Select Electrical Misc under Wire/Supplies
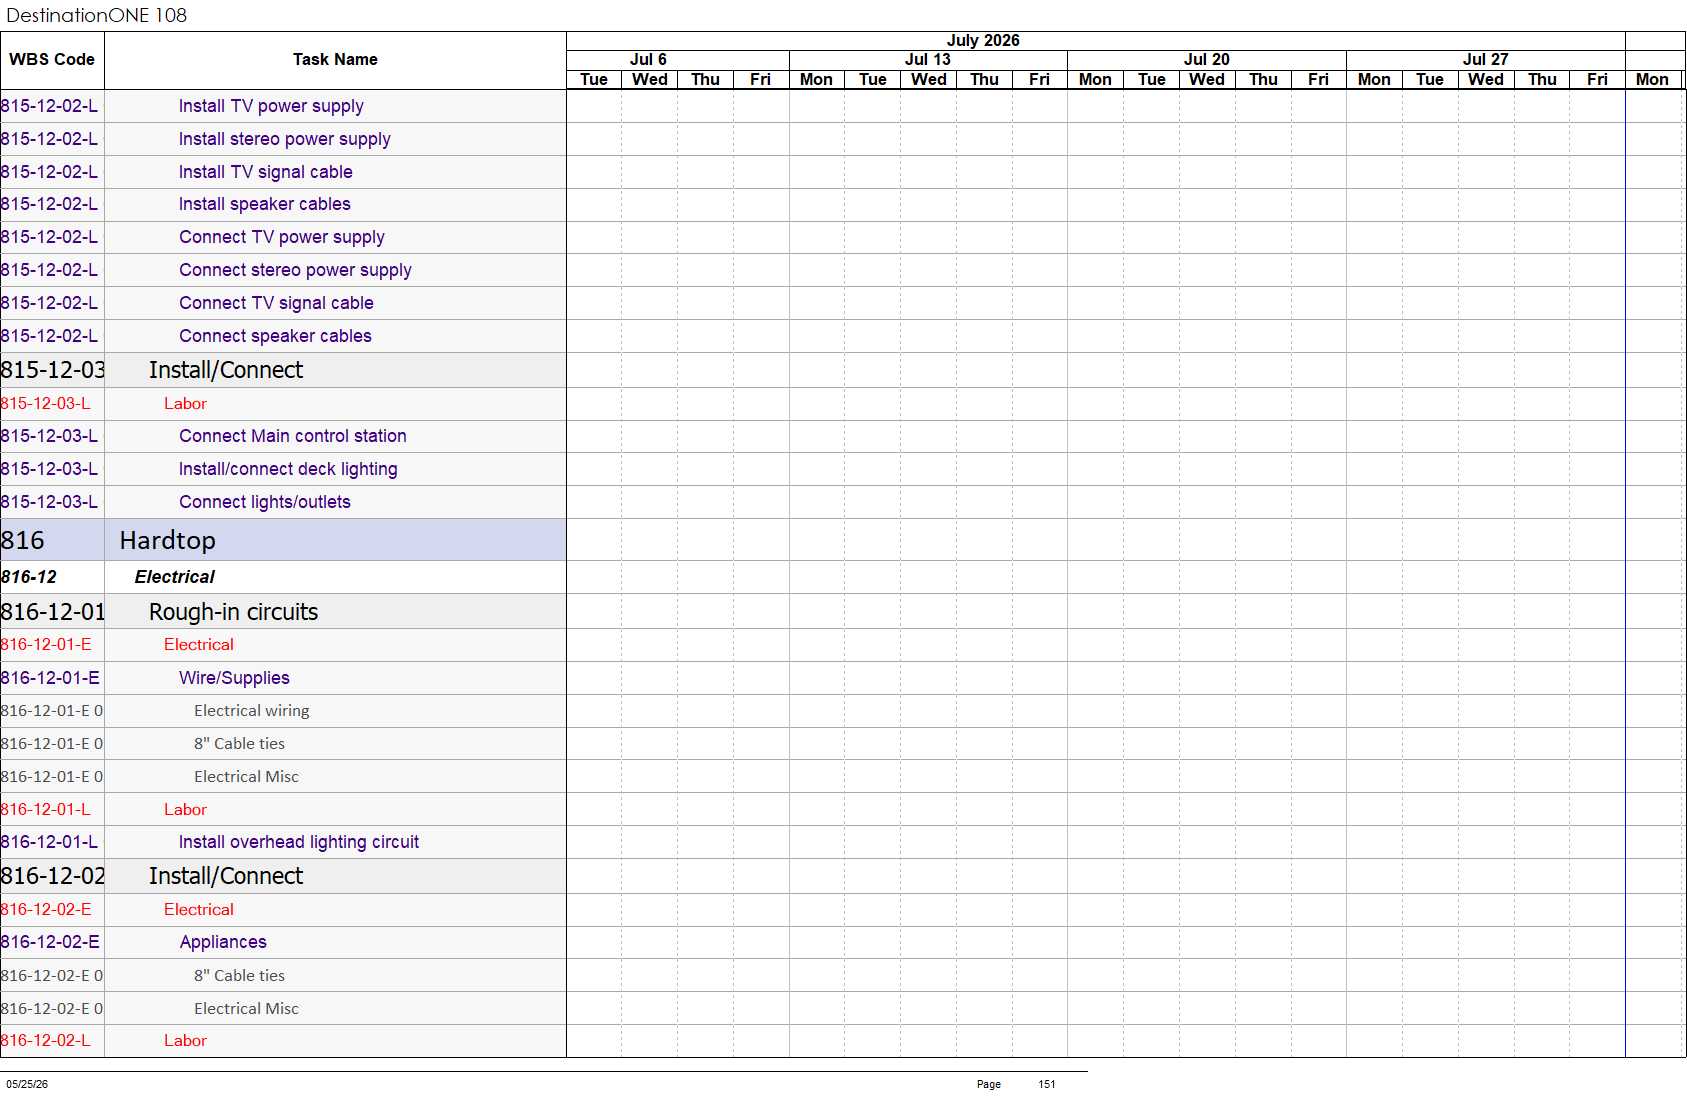This screenshot has width=1687, height=1097. click(246, 777)
